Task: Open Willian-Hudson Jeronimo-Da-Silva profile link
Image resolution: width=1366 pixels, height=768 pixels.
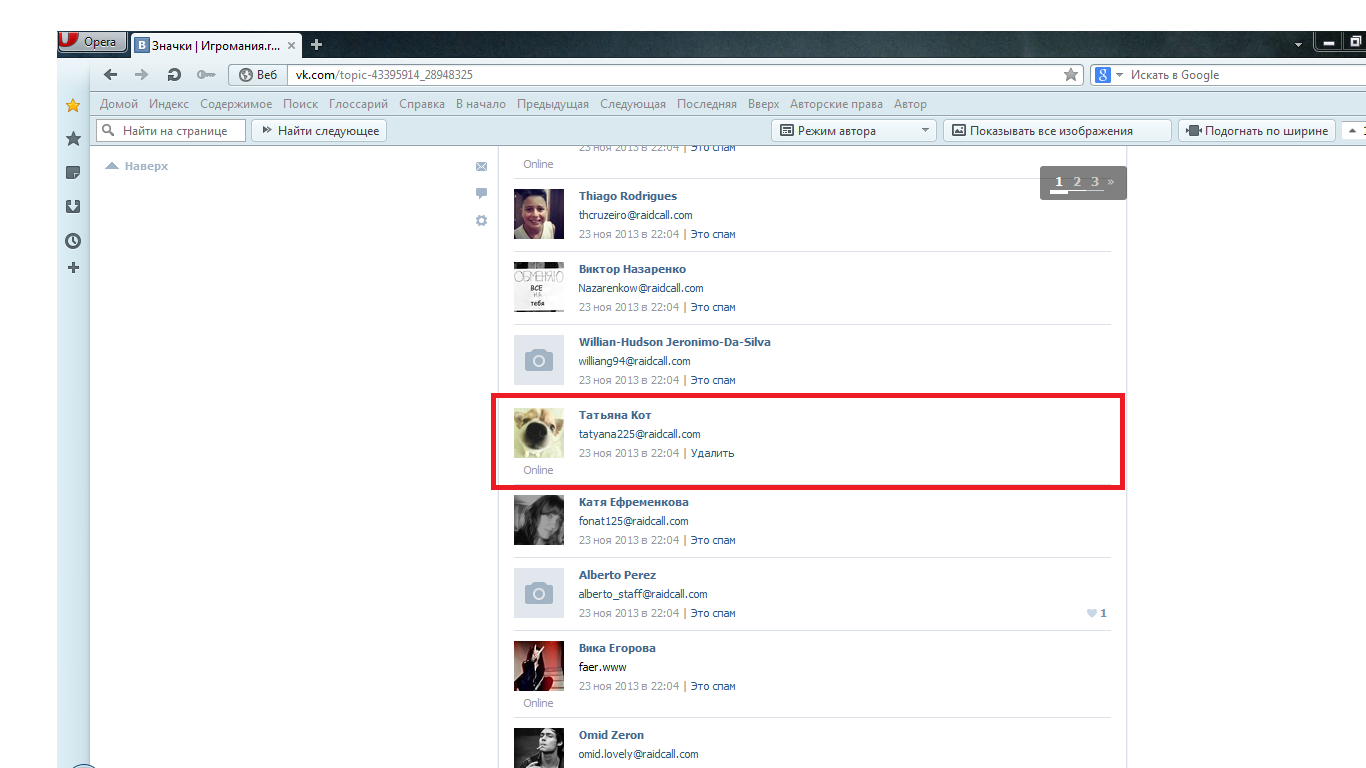Action: (x=675, y=342)
